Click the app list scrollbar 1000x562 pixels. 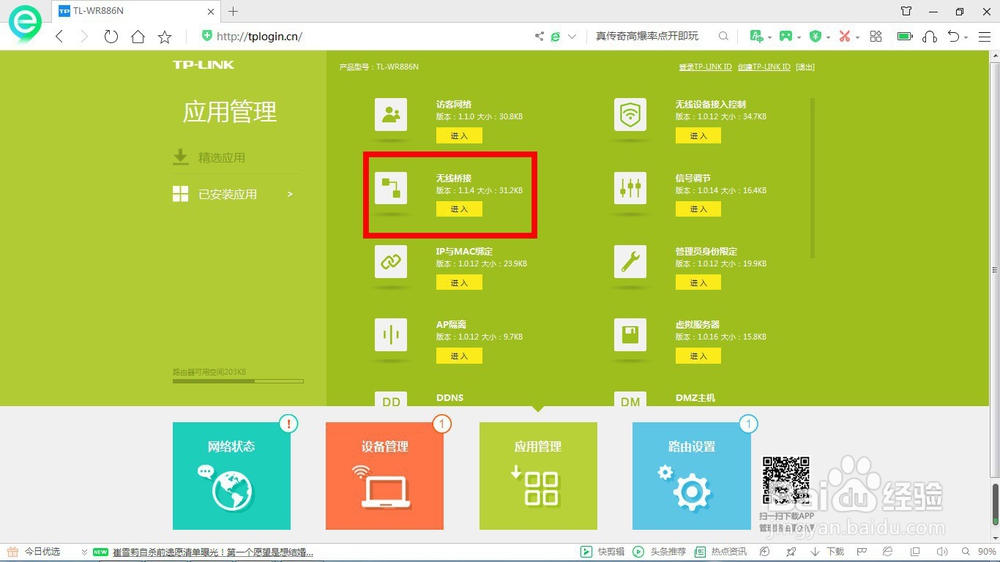tap(812, 178)
